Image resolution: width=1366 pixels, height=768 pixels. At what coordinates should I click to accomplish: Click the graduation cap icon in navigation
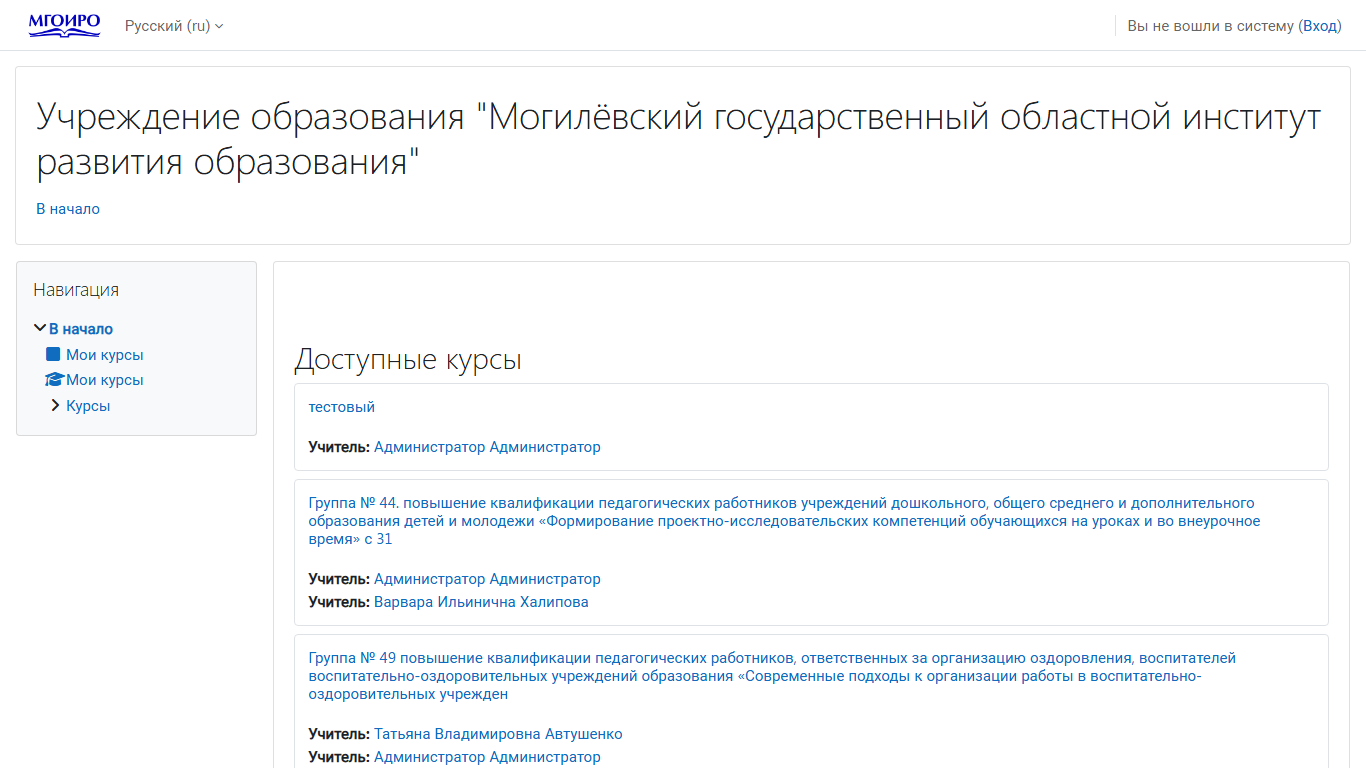pyautogui.click(x=54, y=380)
